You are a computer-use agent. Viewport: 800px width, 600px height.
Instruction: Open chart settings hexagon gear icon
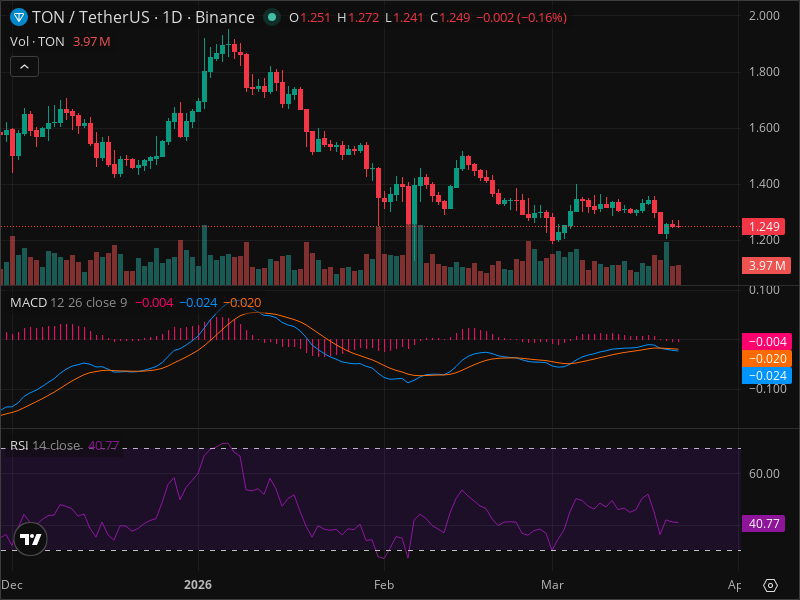tap(770, 585)
